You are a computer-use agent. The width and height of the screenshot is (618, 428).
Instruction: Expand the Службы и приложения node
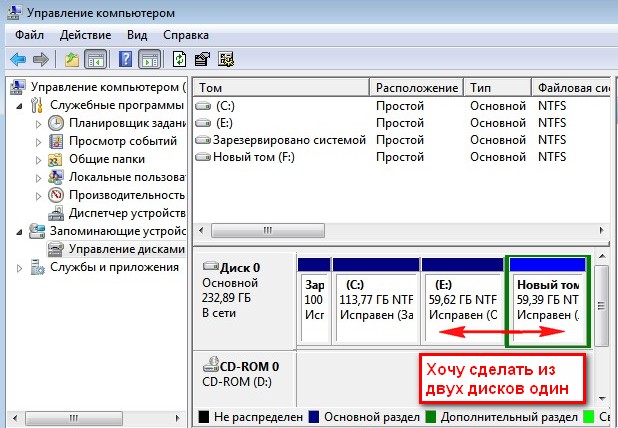[x=19, y=268]
